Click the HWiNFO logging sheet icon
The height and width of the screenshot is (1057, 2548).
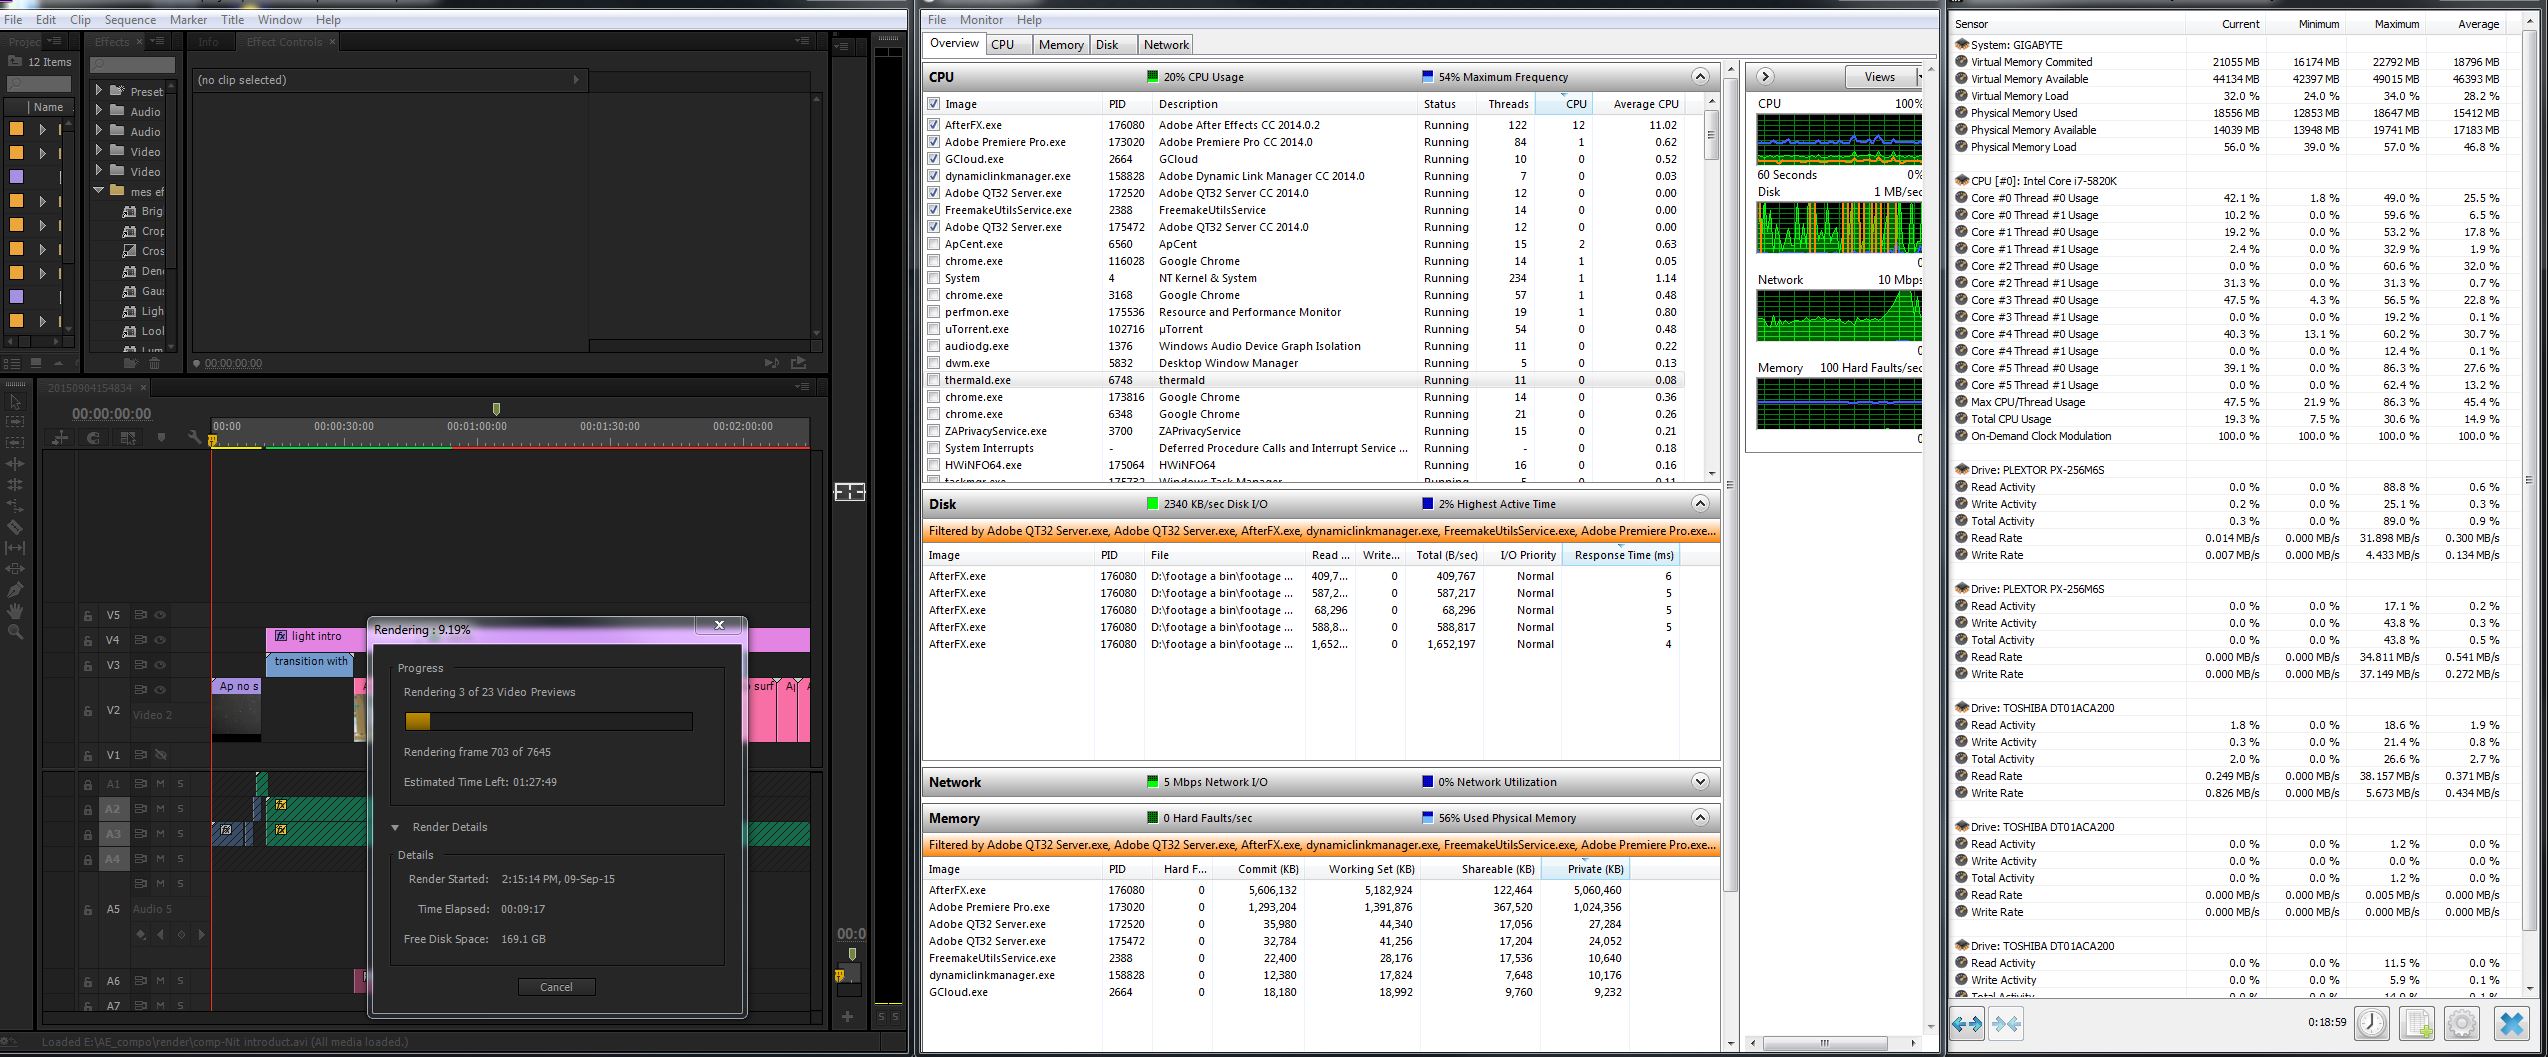[2417, 1023]
